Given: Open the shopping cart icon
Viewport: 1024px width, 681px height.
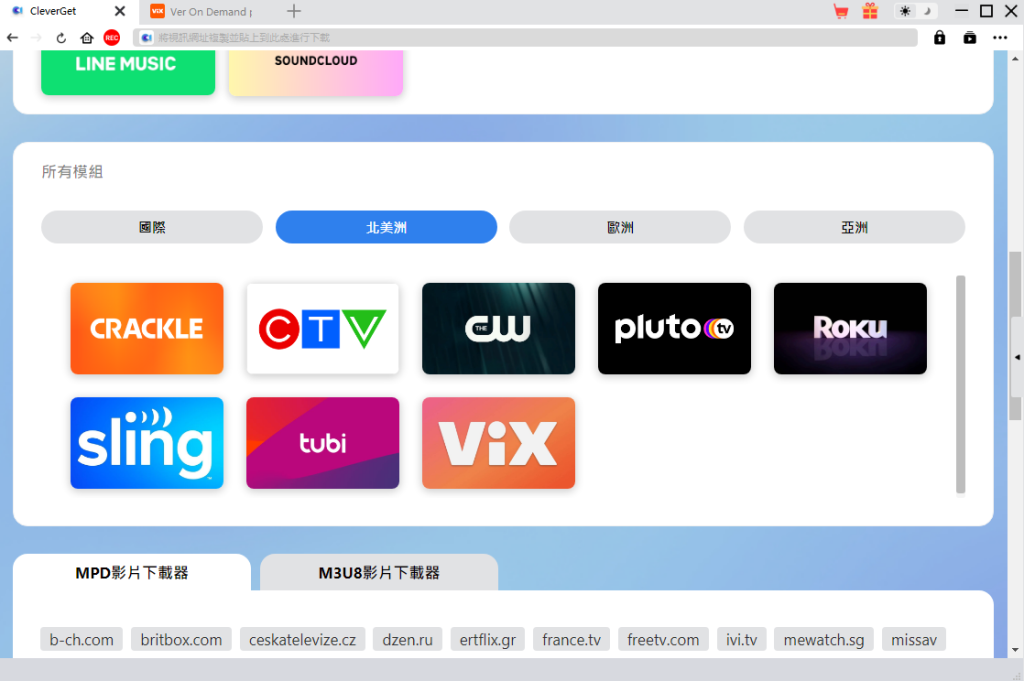Looking at the screenshot, I should (841, 11).
